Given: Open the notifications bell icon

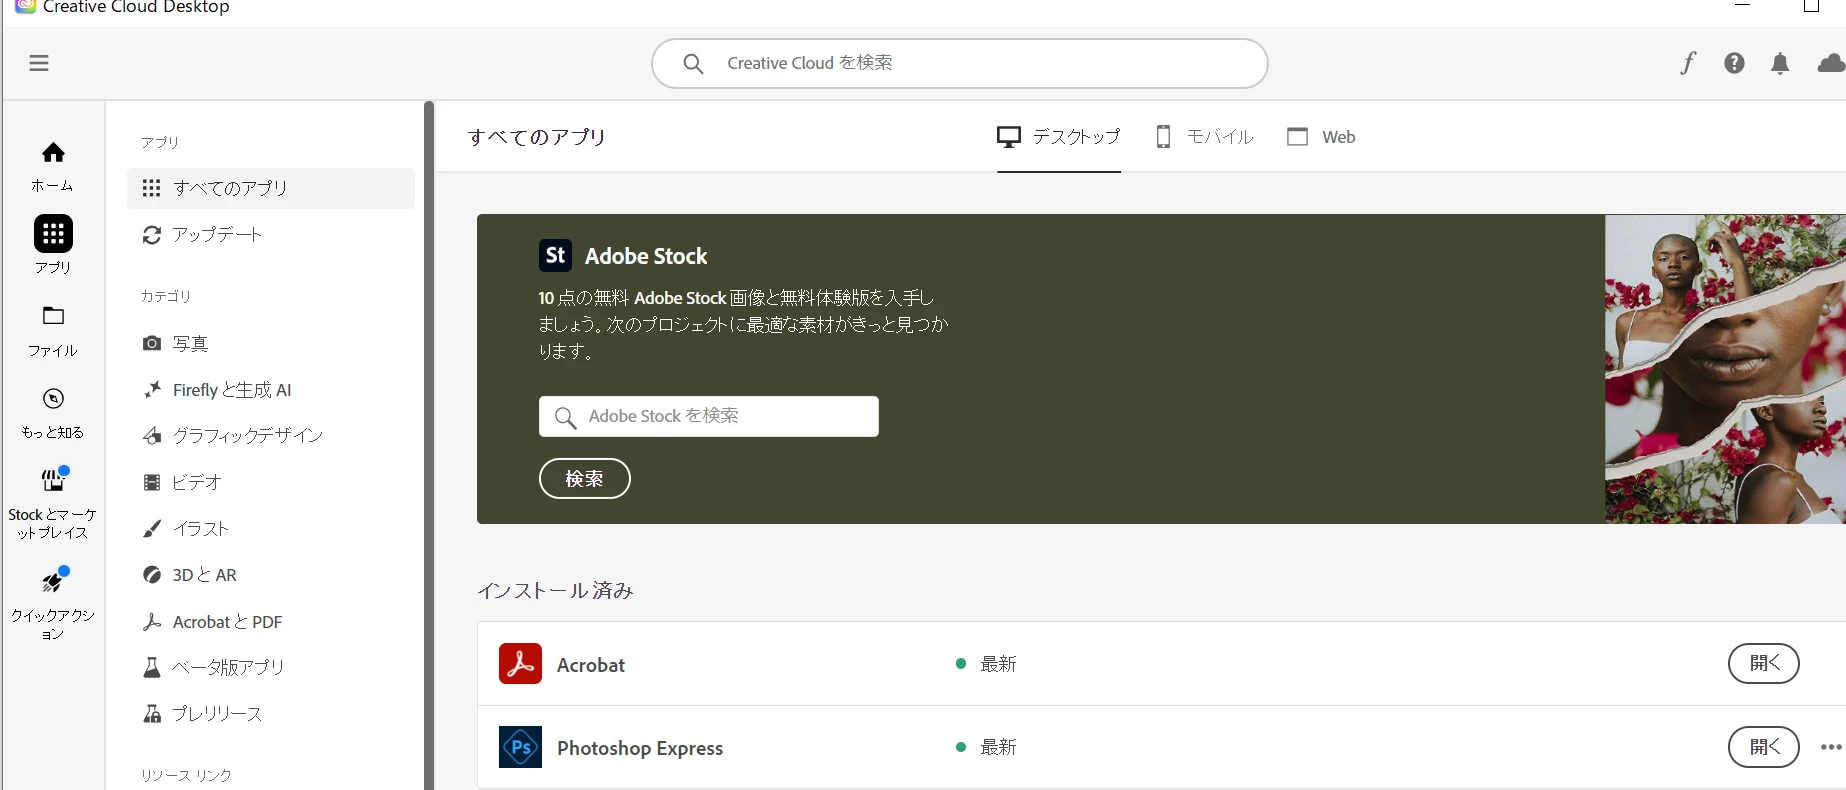Looking at the screenshot, I should (x=1780, y=64).
